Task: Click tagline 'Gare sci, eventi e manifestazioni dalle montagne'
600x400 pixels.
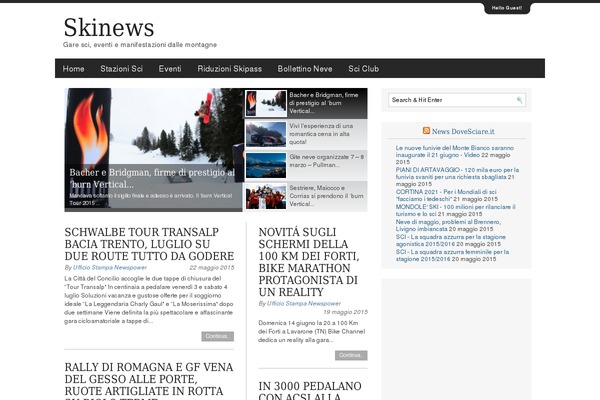Action: click(x=140, y=45)
